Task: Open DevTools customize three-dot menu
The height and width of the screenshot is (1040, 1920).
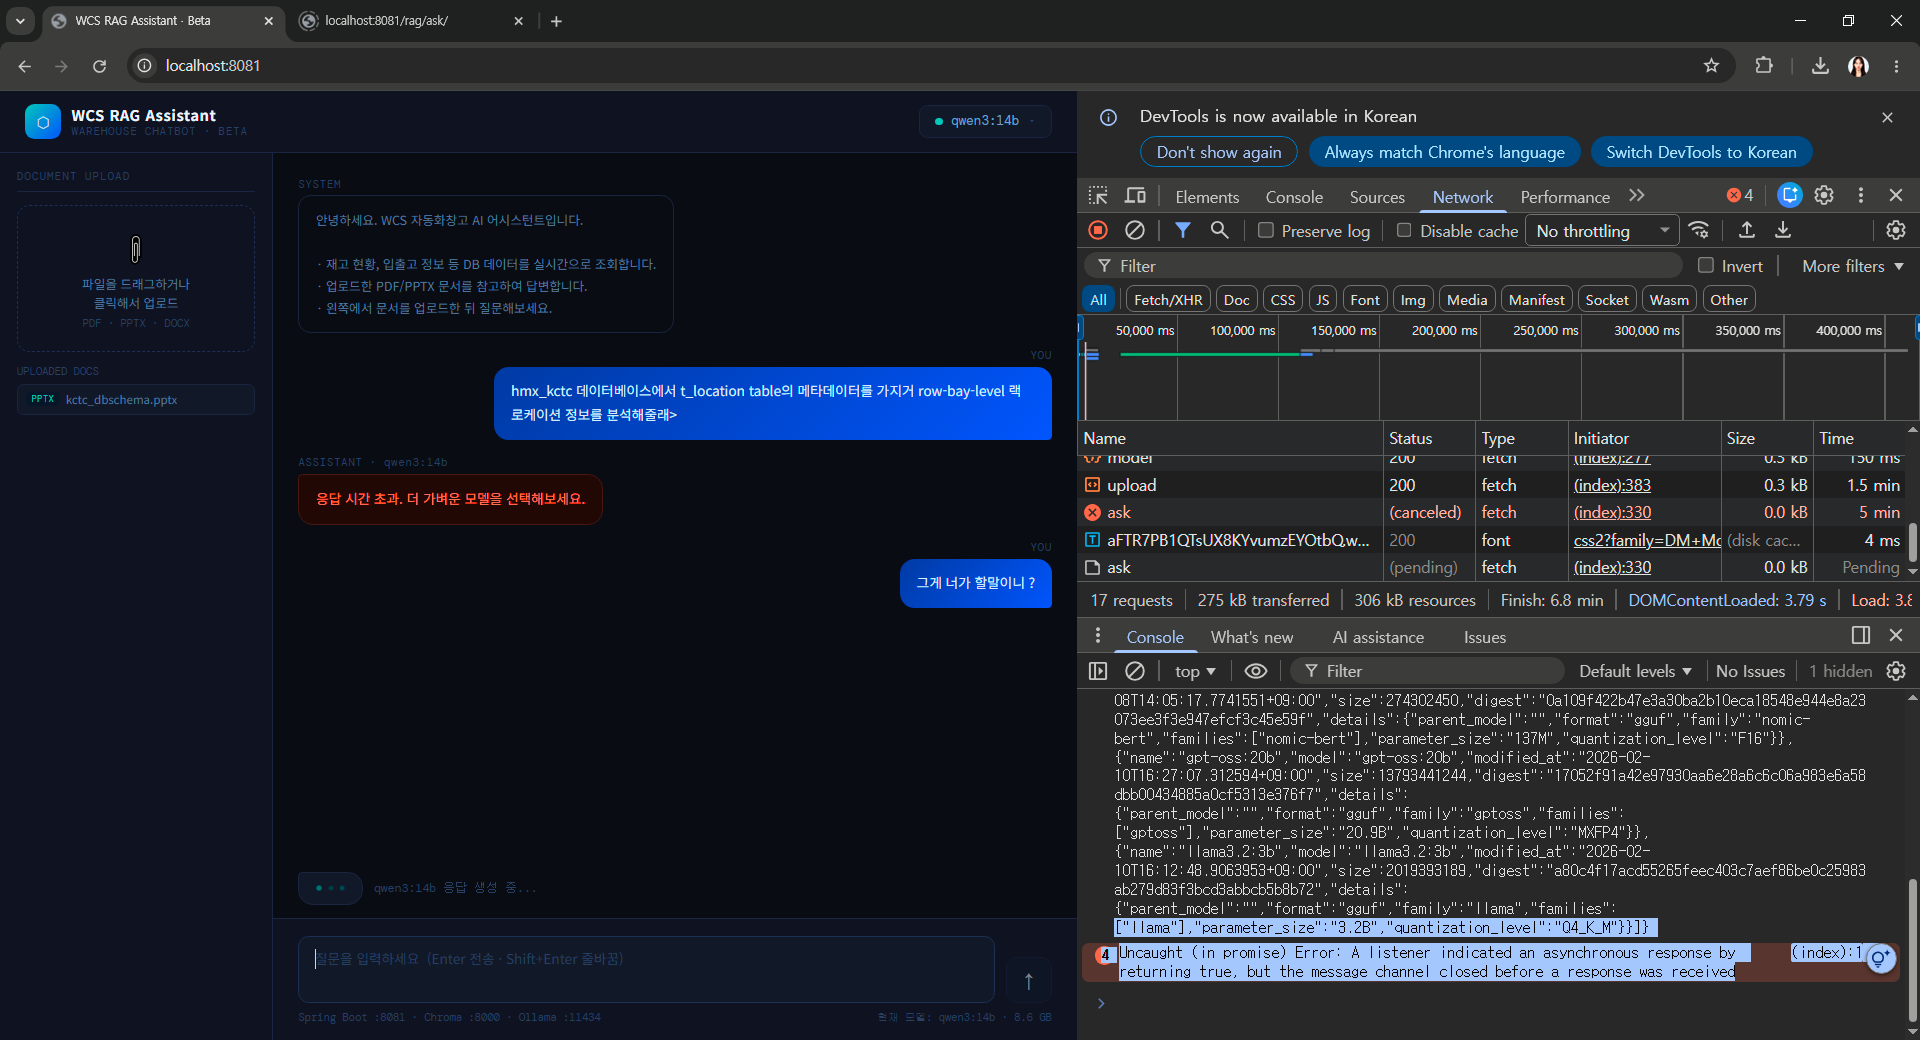Action: [1860, 196]
